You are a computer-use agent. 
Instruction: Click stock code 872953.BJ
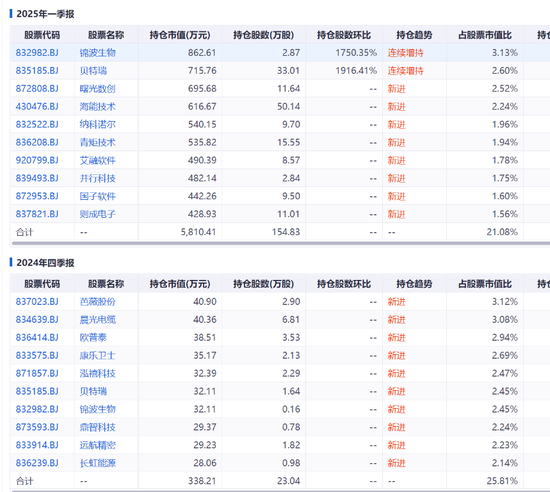pos(37,196)
